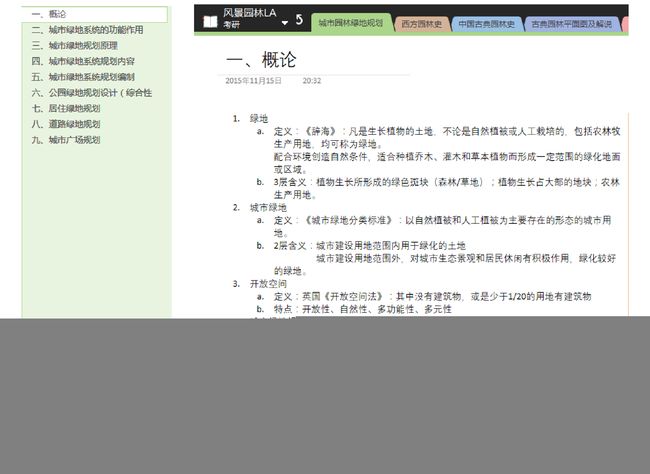Select page 一、概论 in page list

click(x=95, y=14)
